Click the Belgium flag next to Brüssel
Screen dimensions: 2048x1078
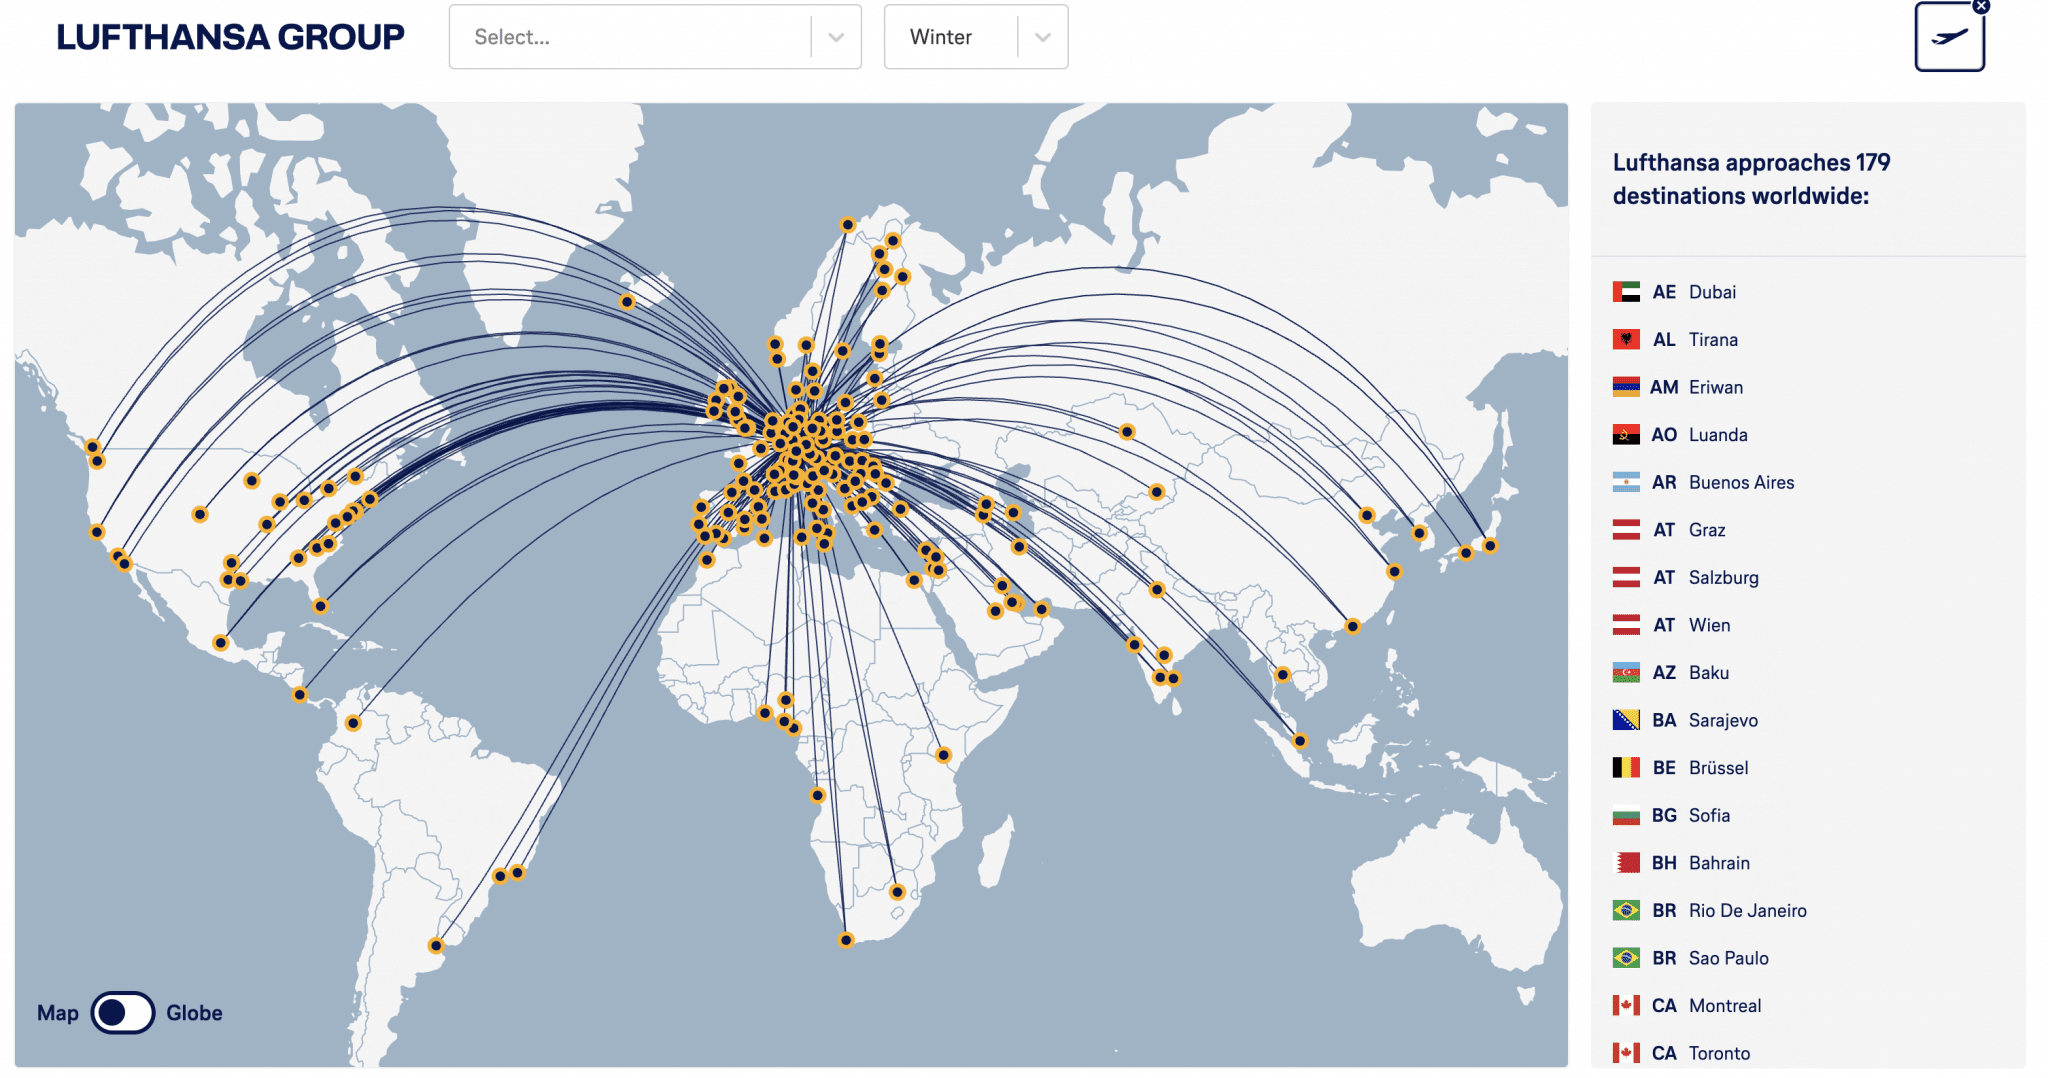coord(1626,768)
